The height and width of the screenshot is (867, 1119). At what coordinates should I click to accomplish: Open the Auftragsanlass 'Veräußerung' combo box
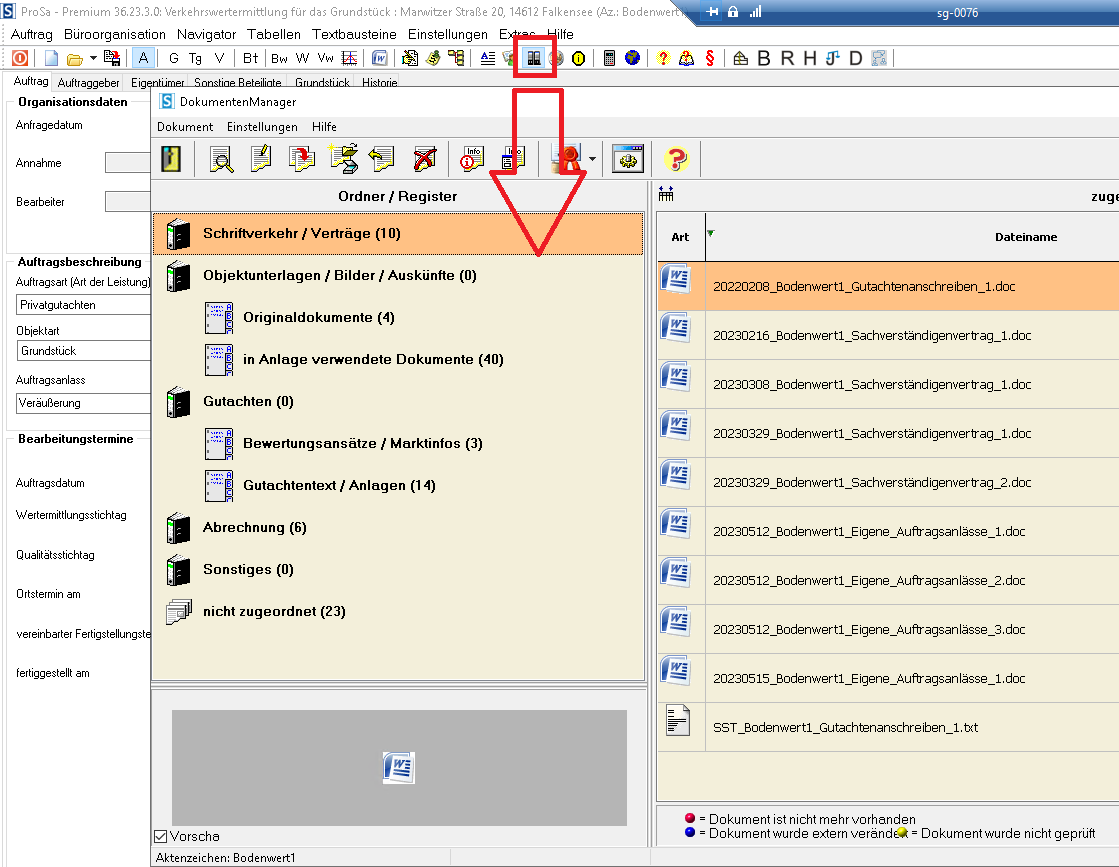pyautogui.click(x=83, y=403)
